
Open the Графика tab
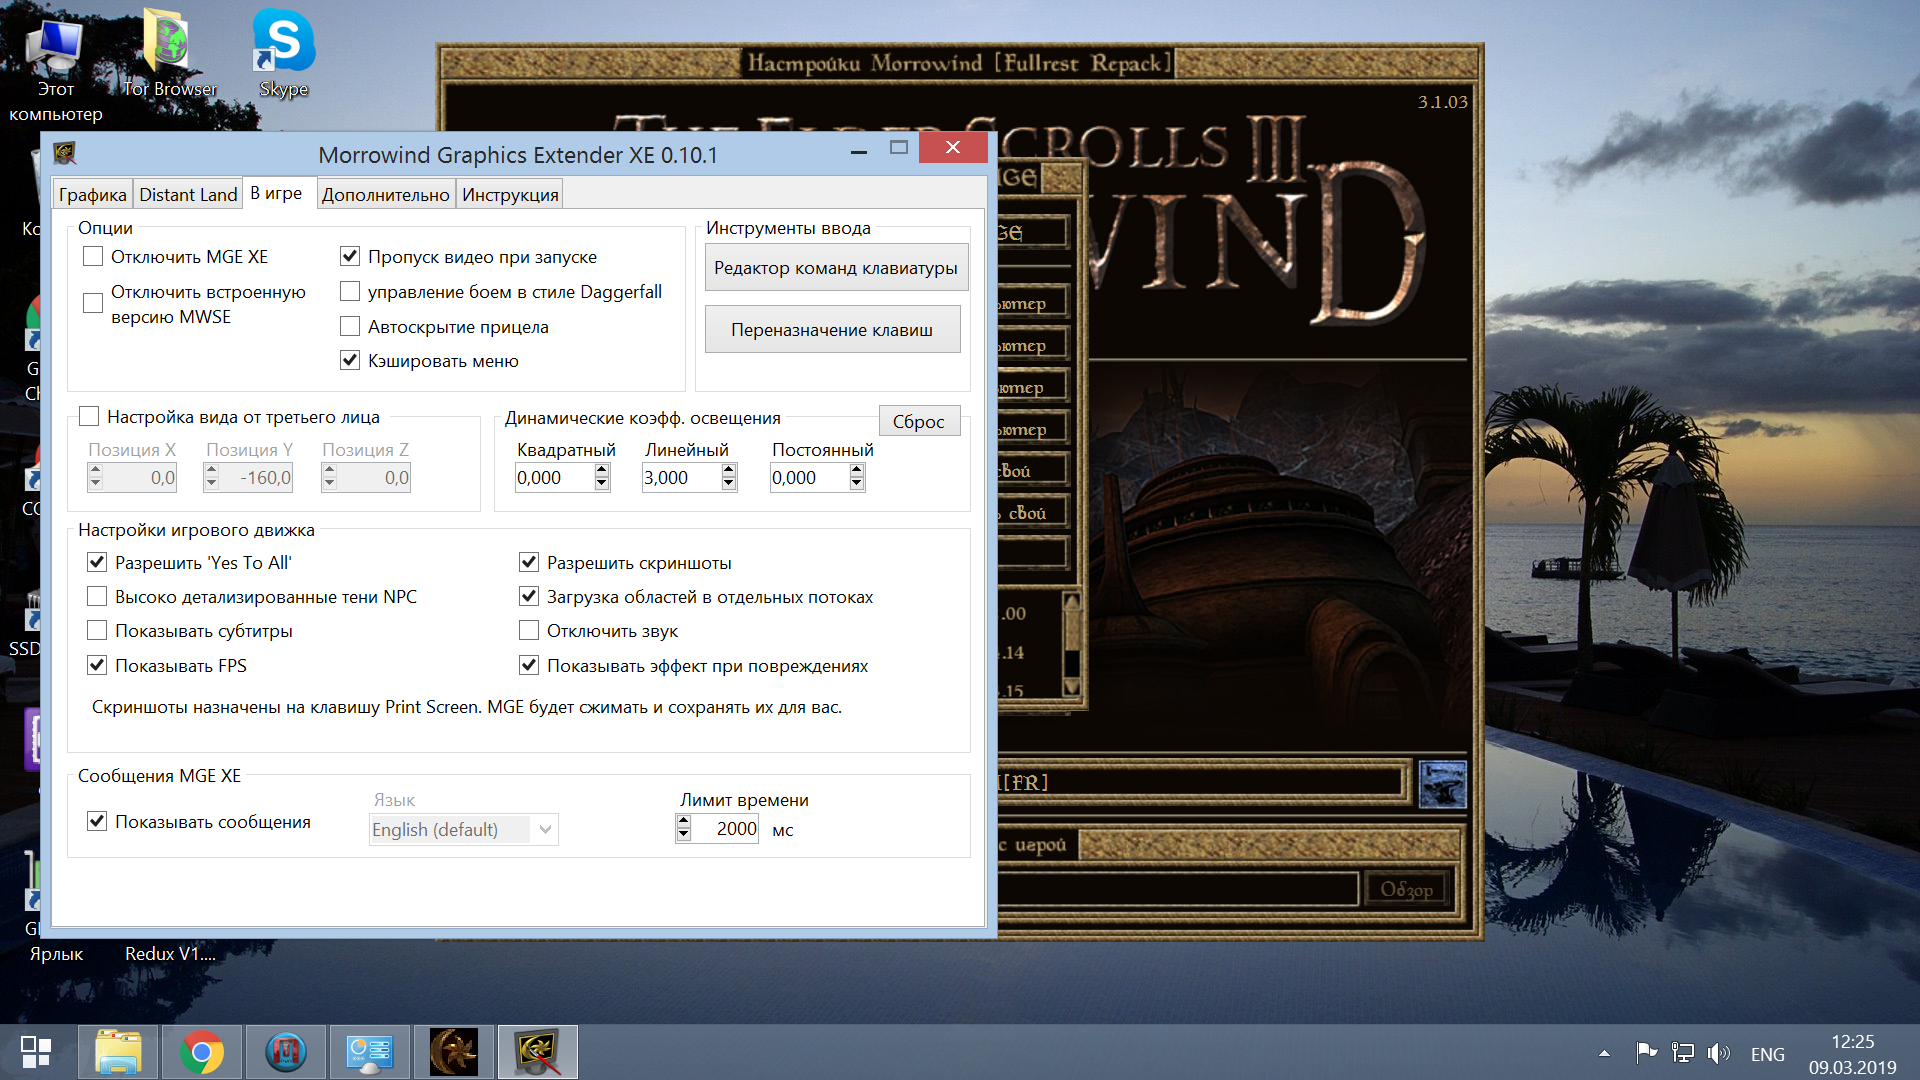[92, 194]
